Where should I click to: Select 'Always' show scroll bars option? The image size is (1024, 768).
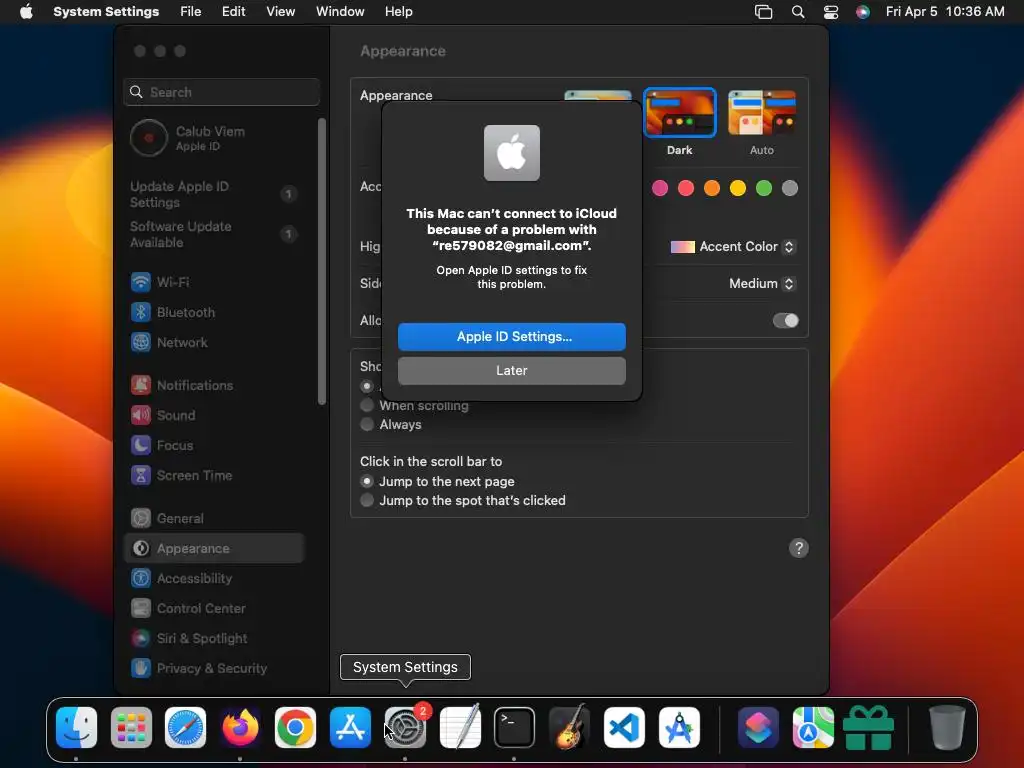[x=367, y=424]
